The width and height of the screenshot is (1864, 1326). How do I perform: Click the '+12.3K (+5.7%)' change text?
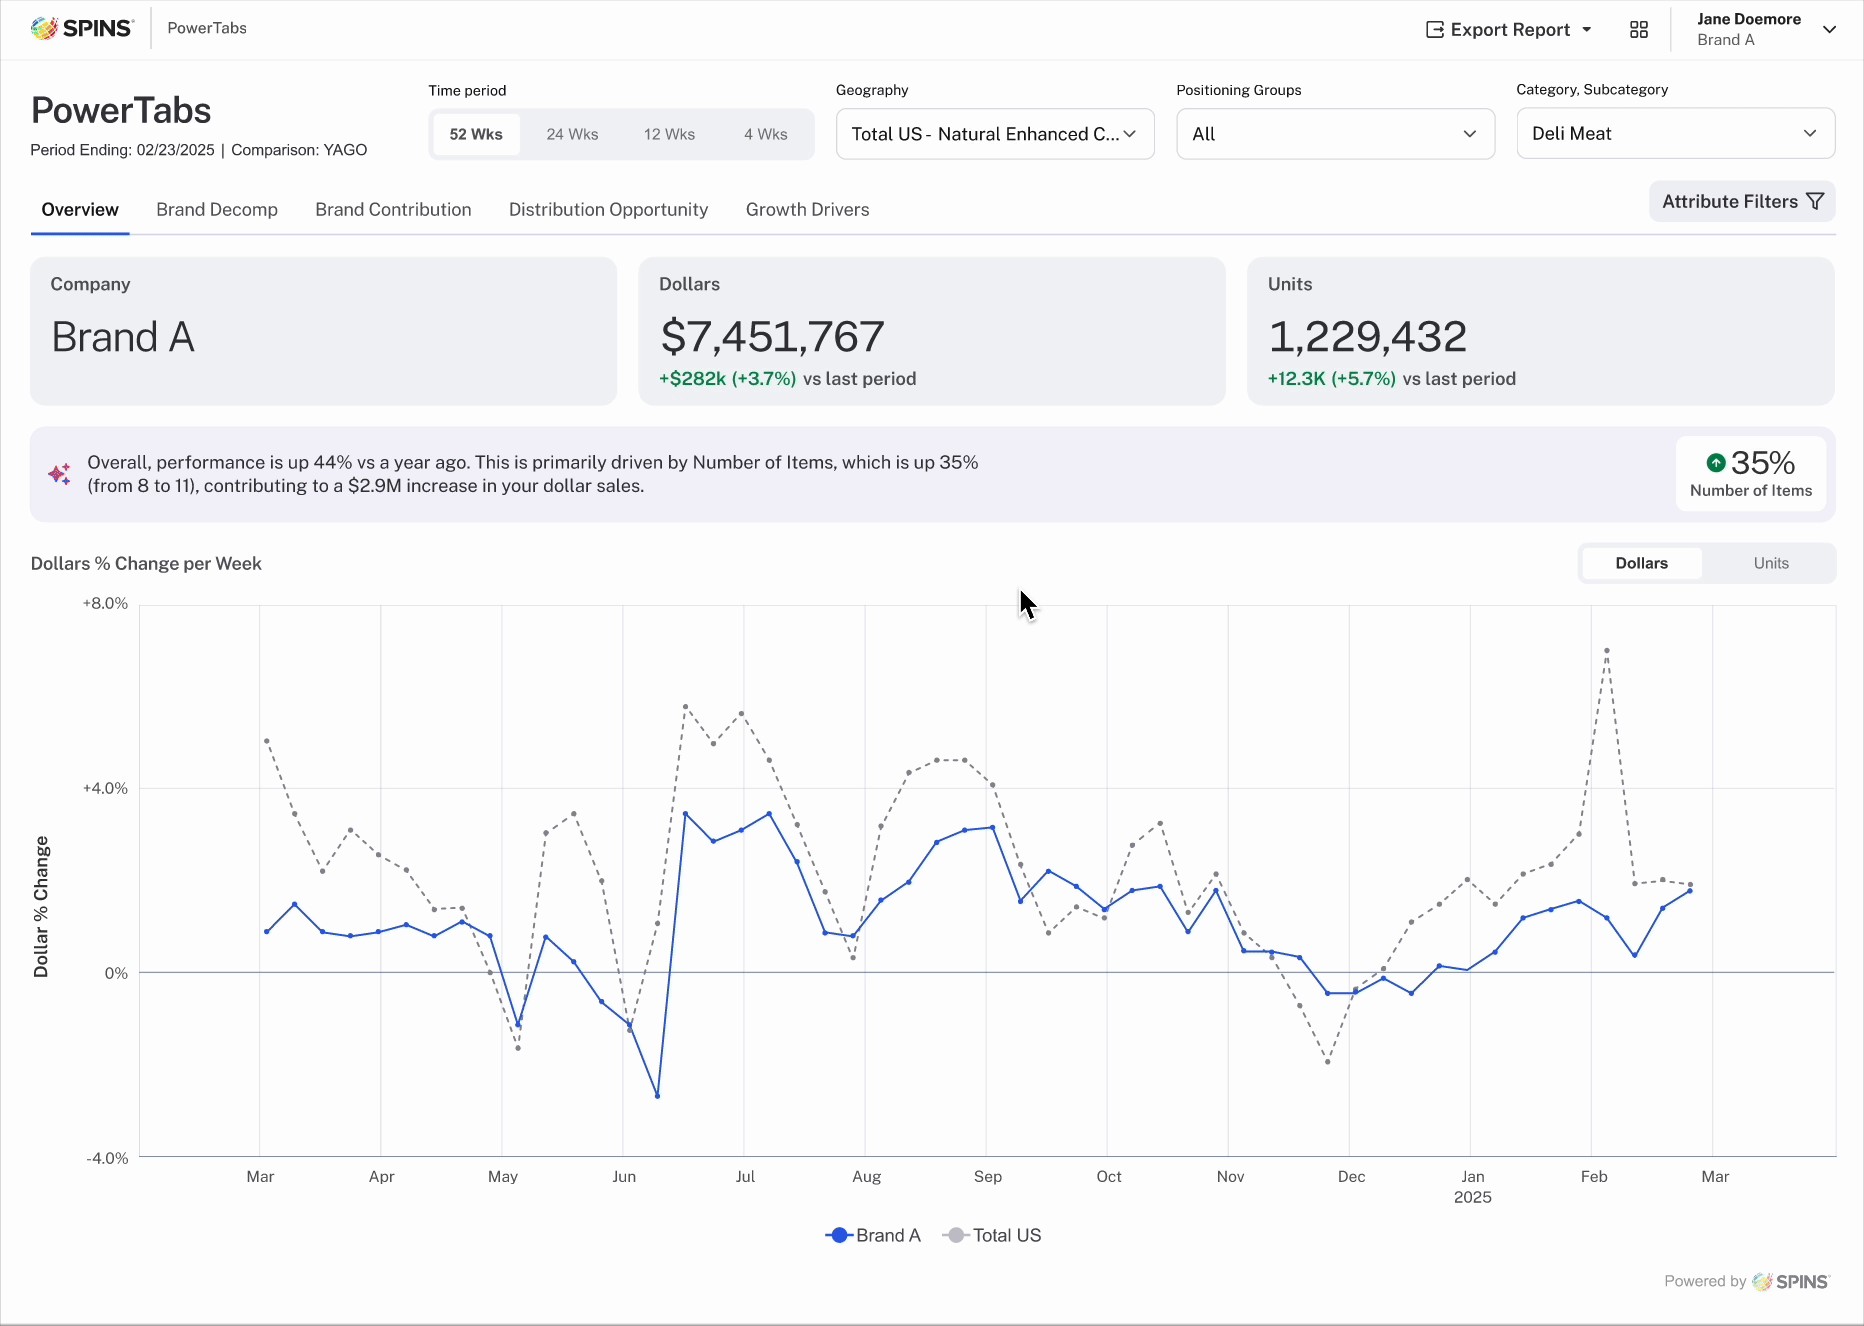(1332, 379)
